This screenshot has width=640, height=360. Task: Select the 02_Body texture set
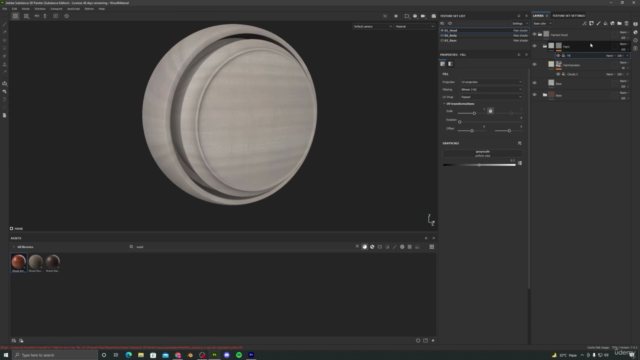484,36
